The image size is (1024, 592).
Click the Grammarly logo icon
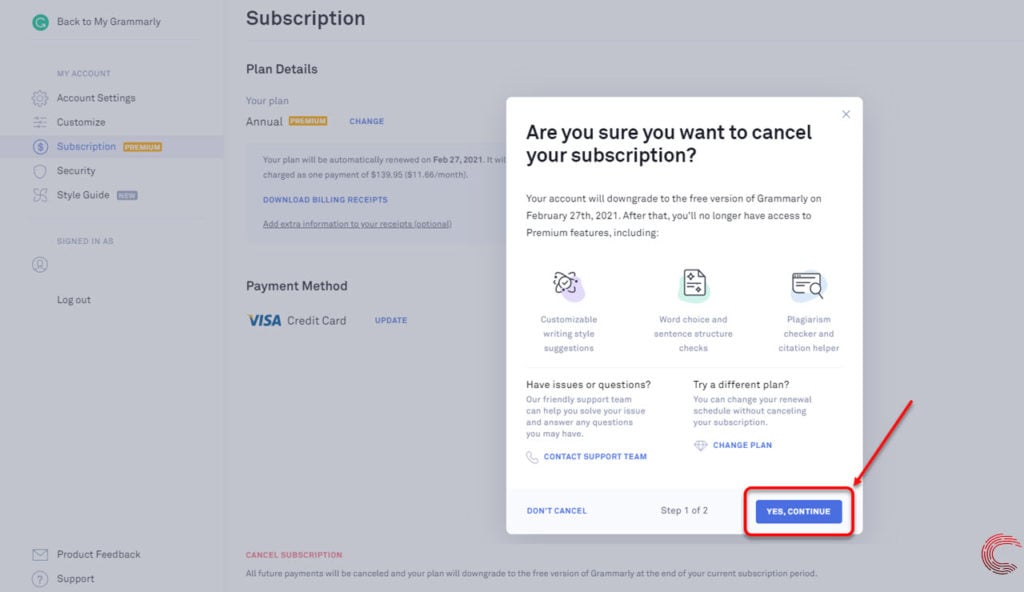tap(40, 22)
